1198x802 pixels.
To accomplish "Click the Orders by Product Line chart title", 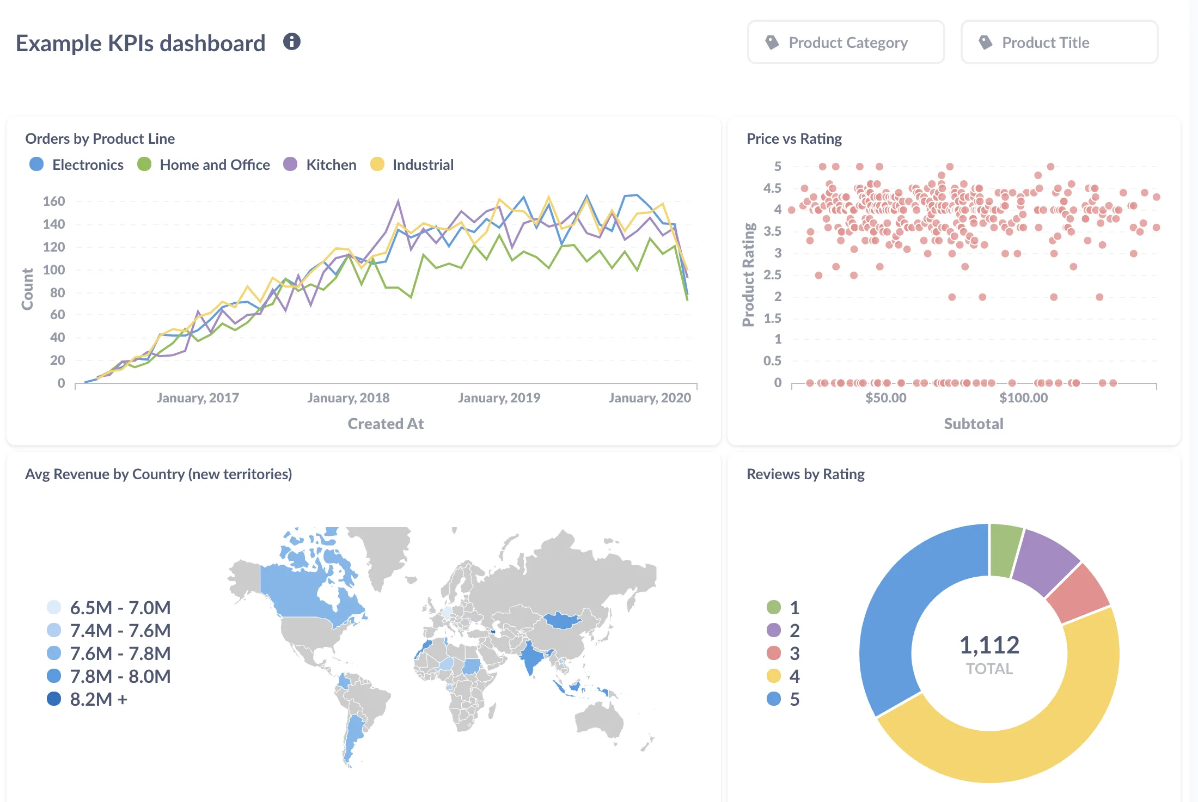I will click(98, 138).
